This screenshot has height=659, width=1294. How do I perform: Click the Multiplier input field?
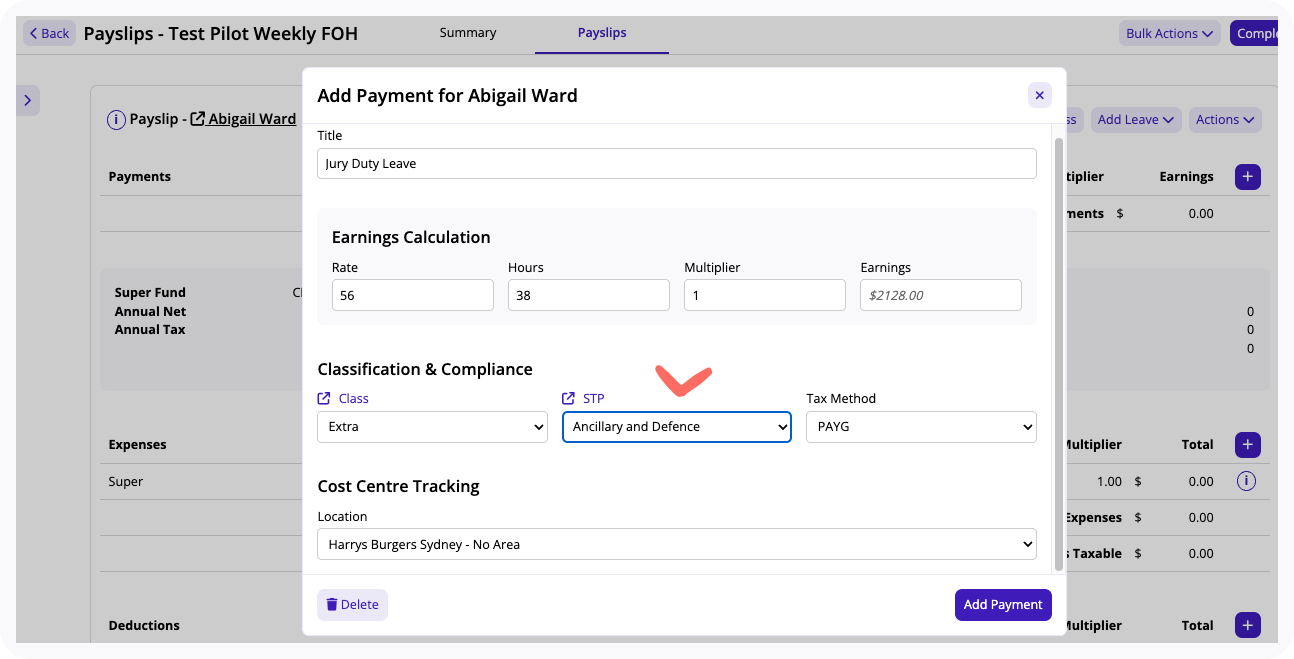pyautogui.click(x=765, y=295)
